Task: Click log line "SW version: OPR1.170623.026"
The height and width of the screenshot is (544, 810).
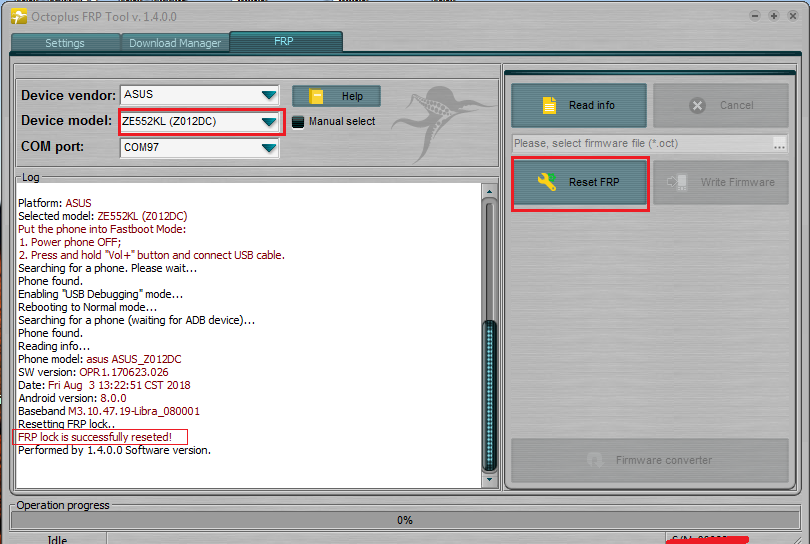Action: pyautogui.click(x=94, y=372)
